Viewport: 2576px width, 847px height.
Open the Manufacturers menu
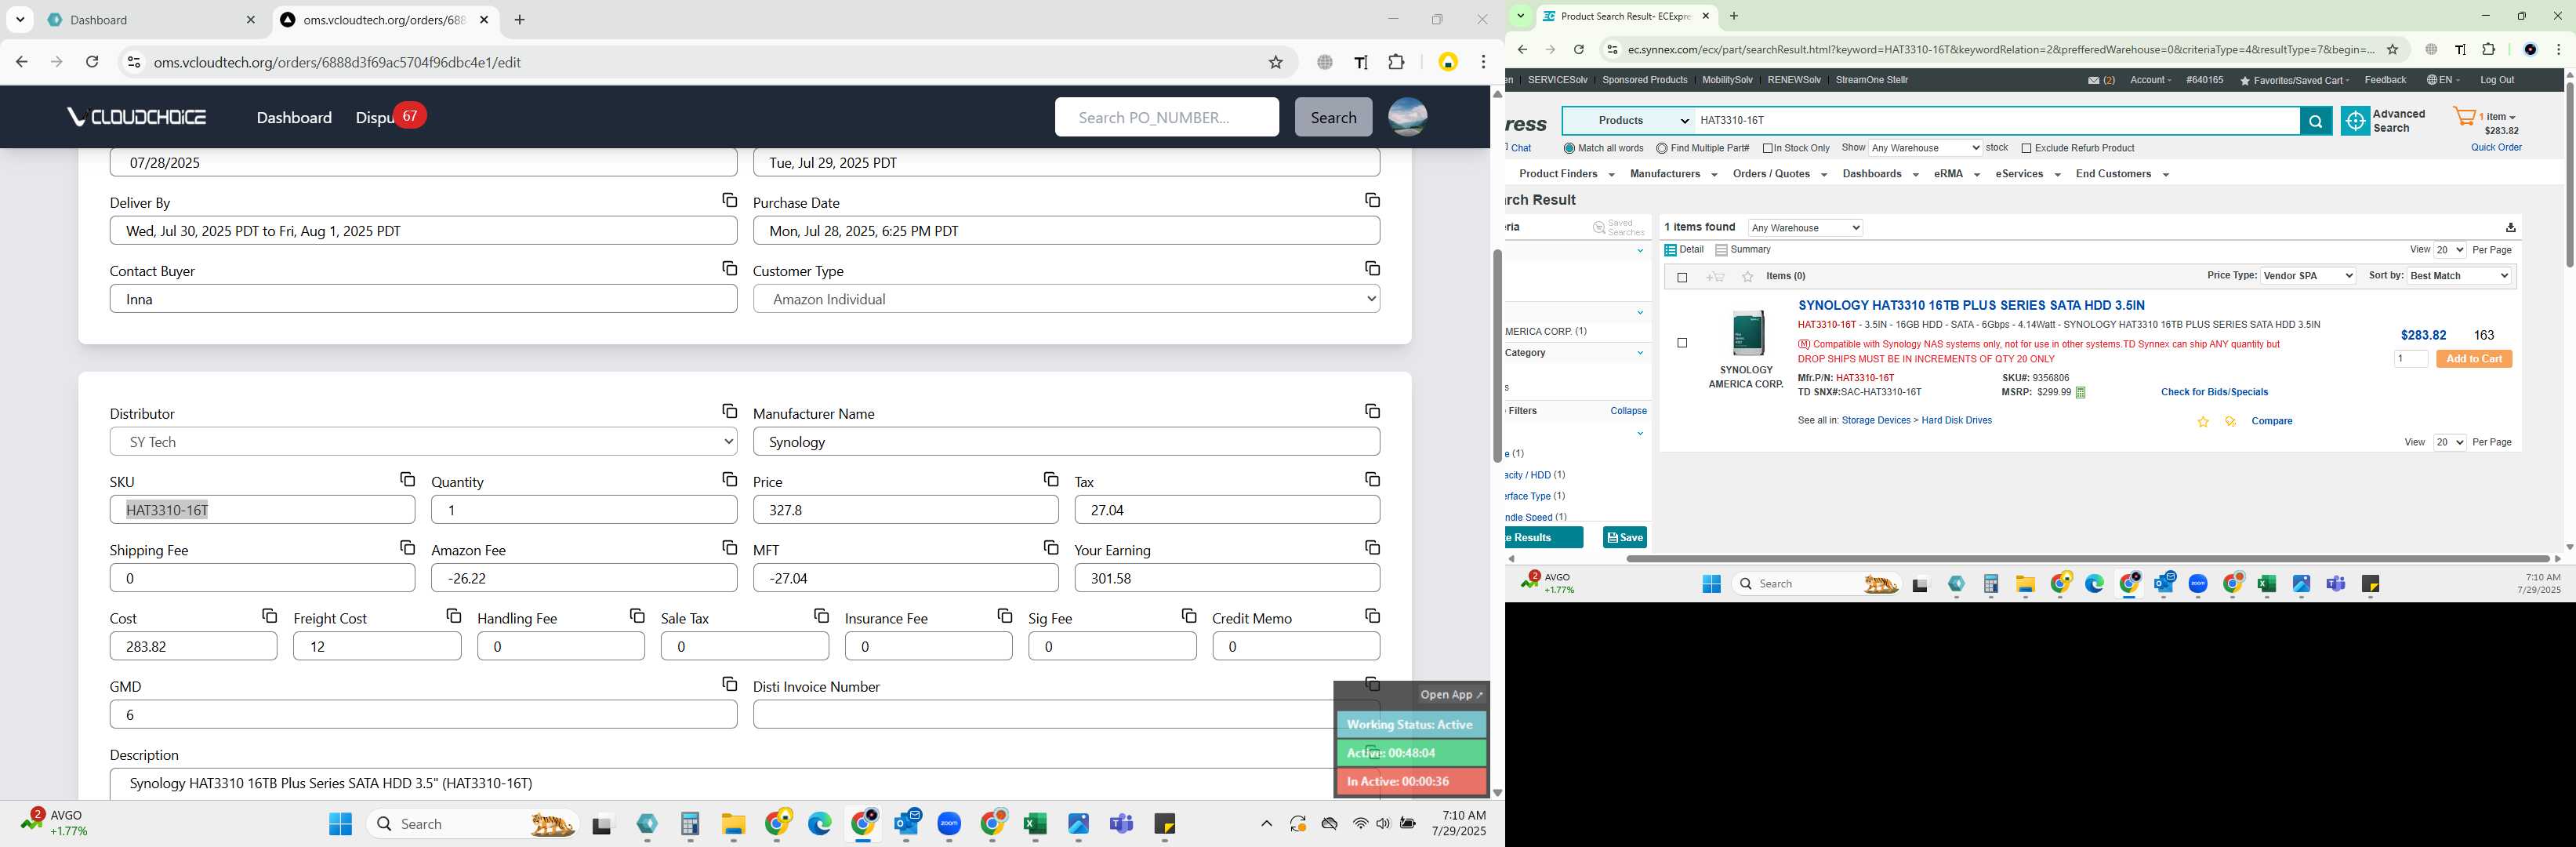[x=1673, y=174]
